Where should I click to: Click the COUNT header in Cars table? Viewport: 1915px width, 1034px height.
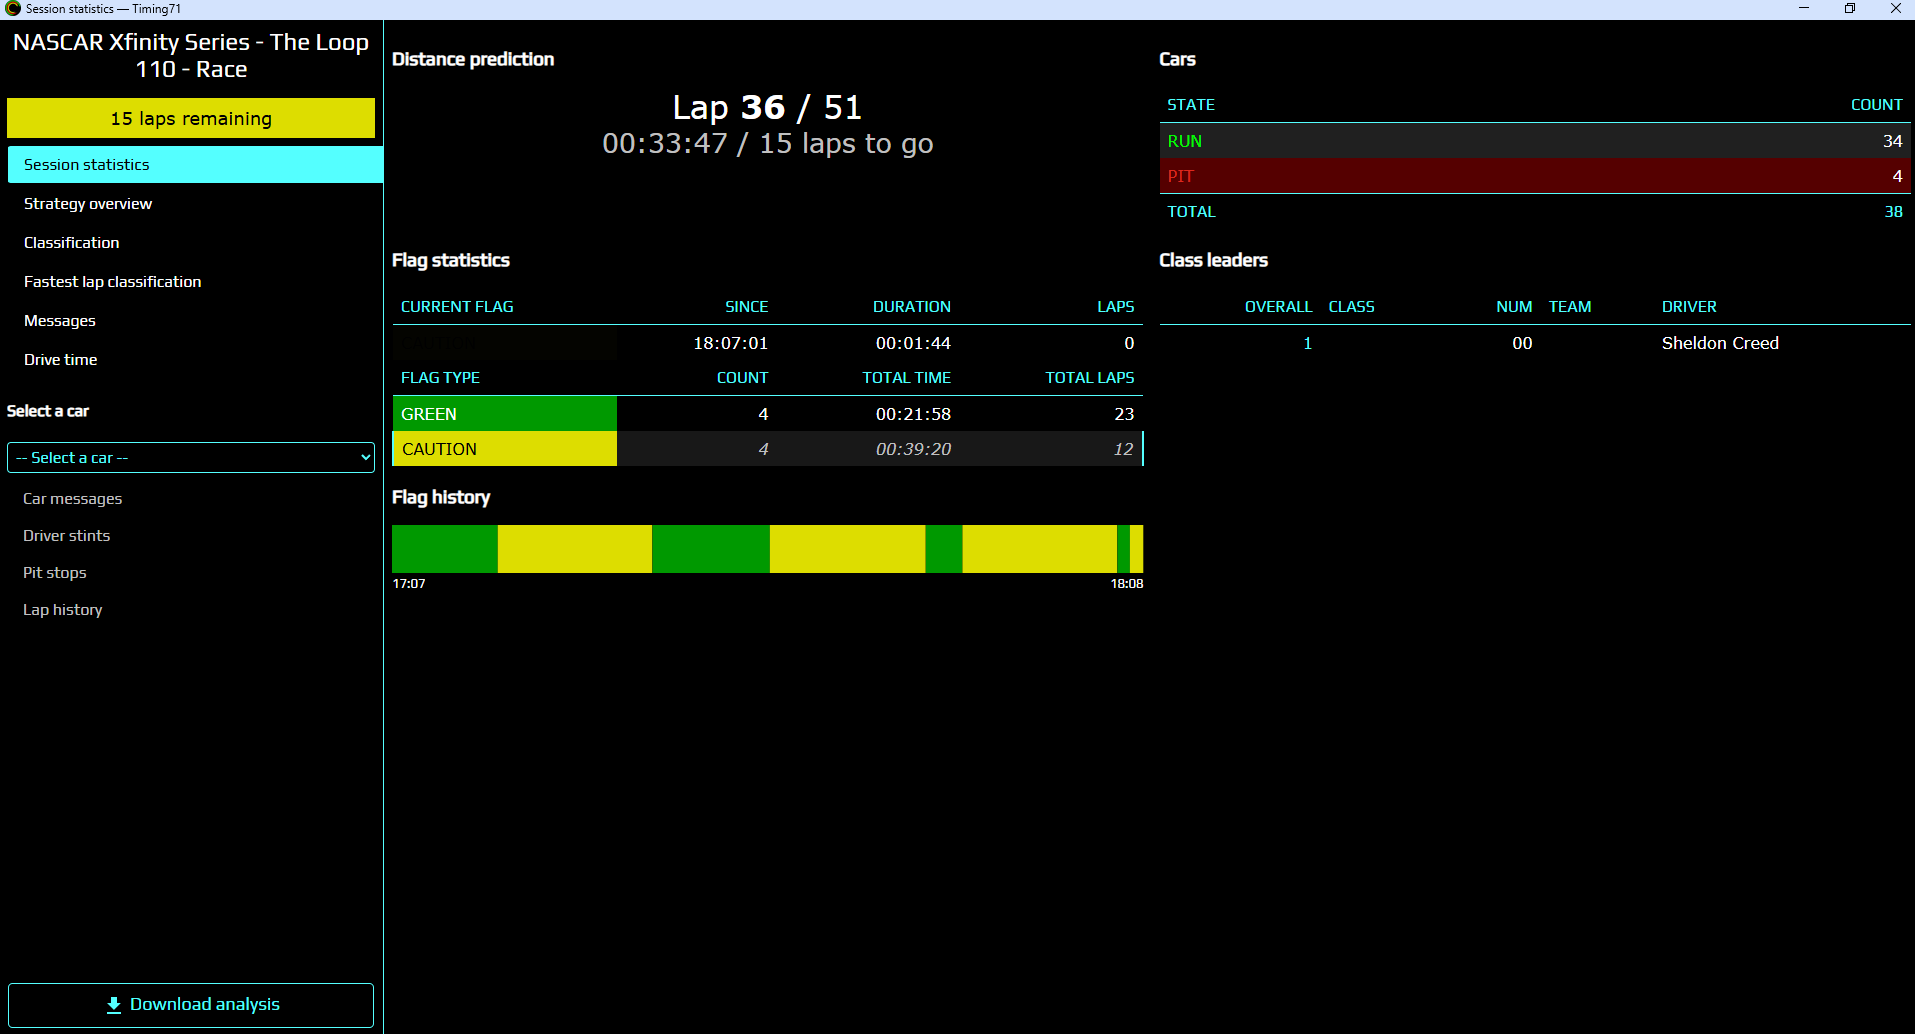1876,104
